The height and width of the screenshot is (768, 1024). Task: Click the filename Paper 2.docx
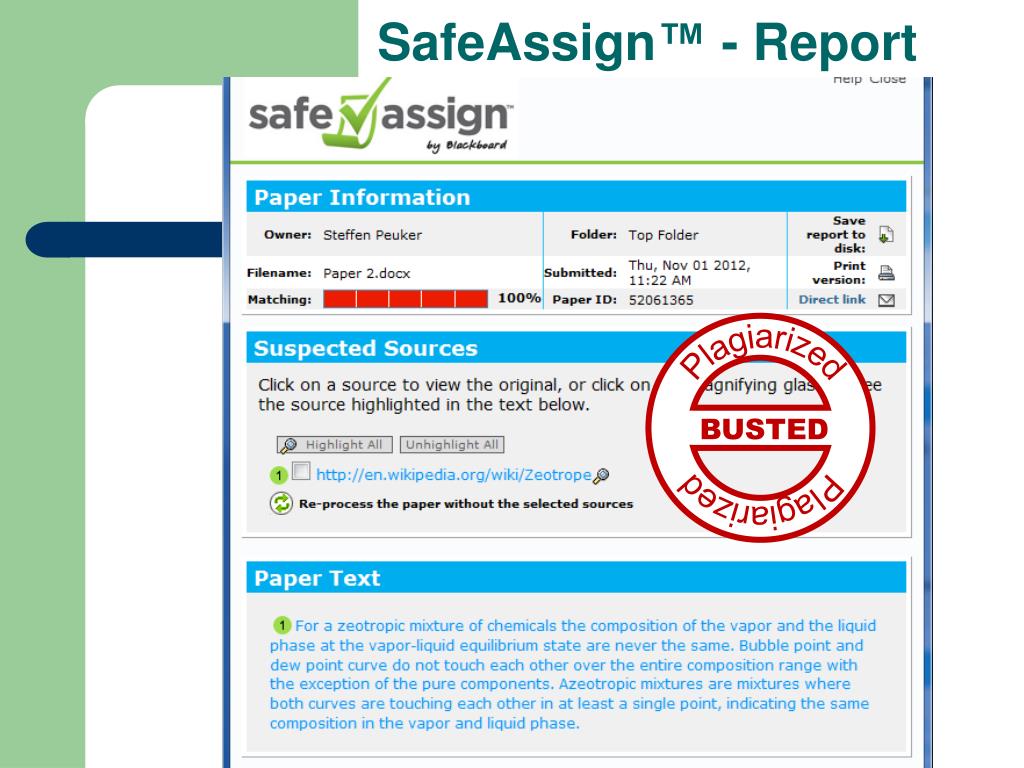[x=366, y=274]
